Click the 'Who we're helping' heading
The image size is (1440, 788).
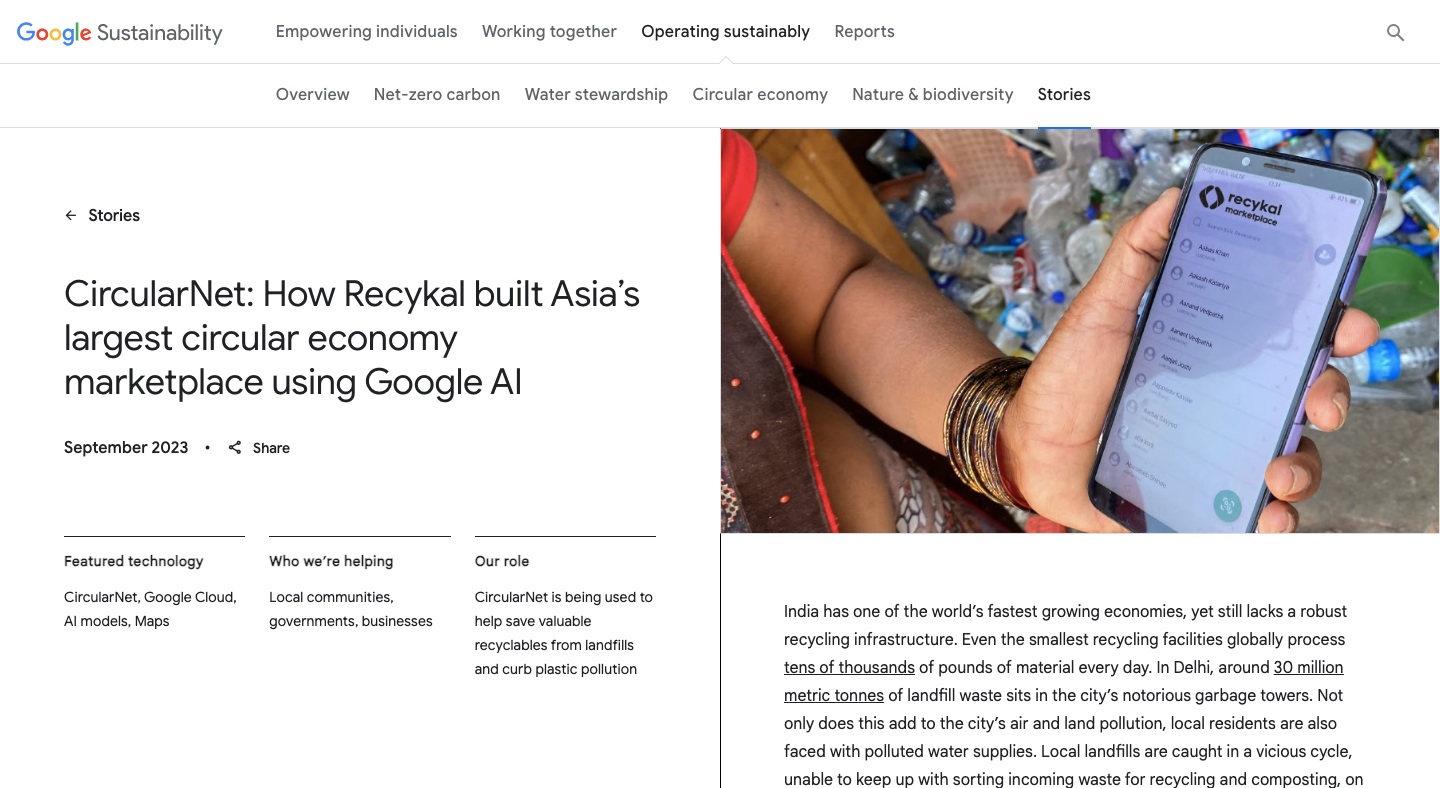[x=331, y=561]
